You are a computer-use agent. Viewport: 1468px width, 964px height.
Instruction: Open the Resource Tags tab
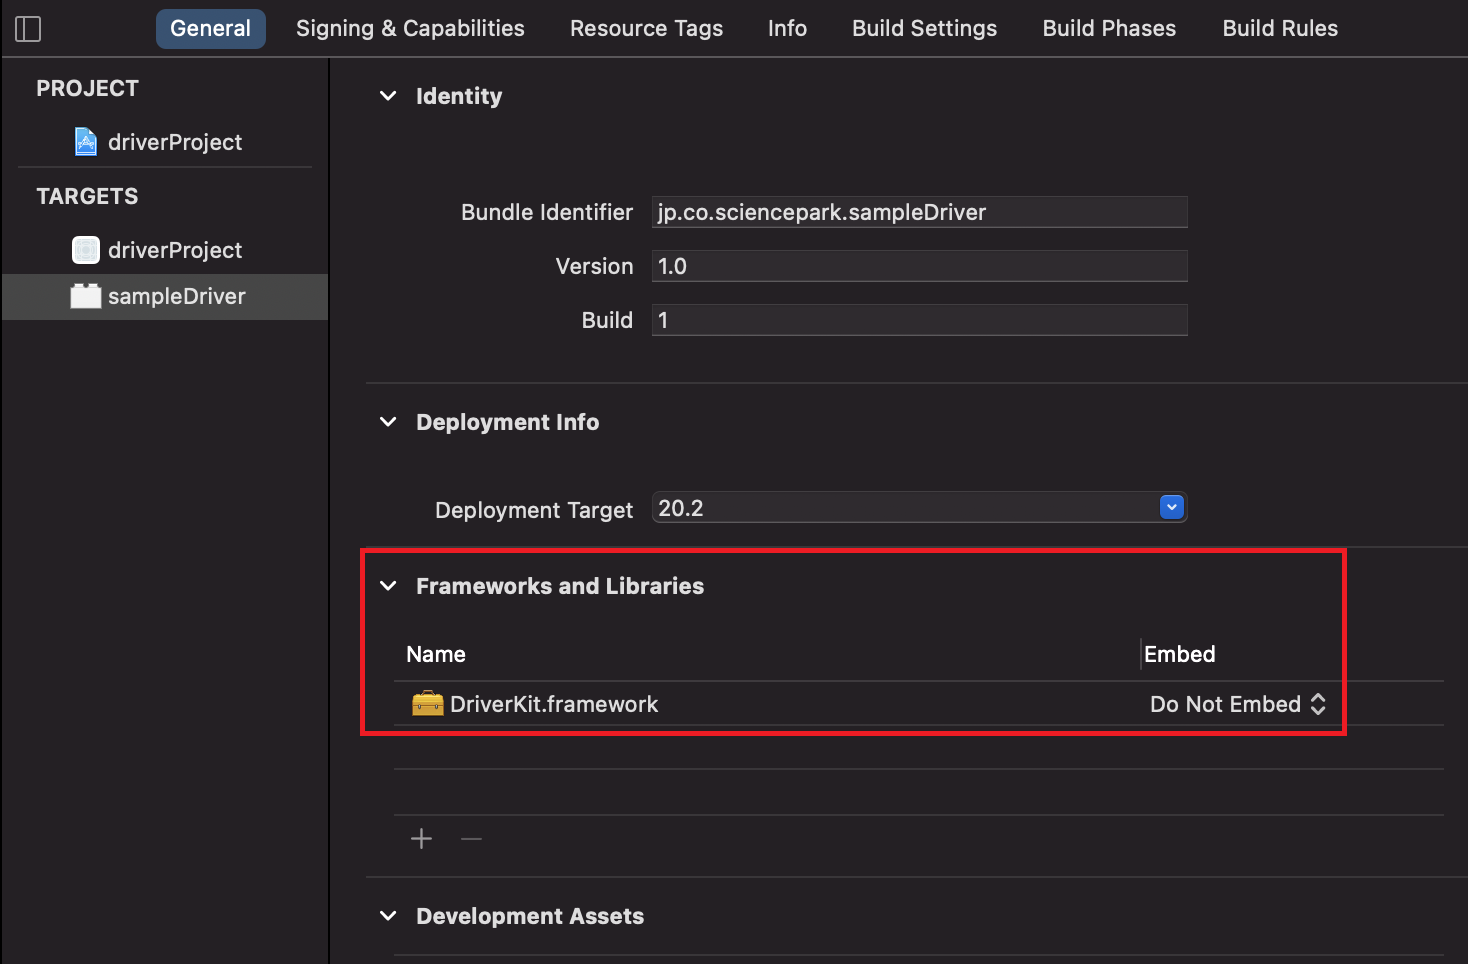[646, 28]
